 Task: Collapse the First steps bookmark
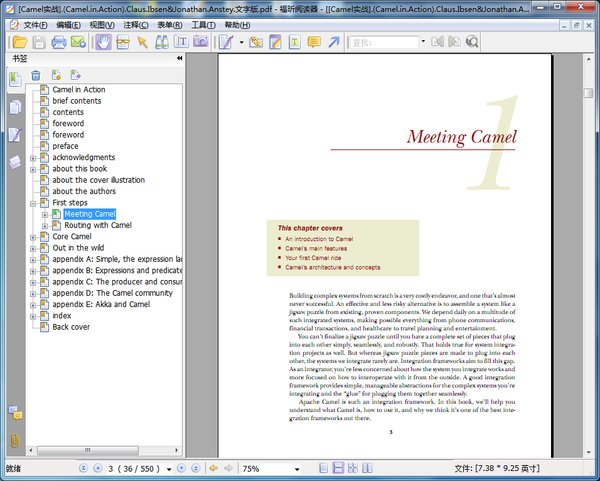pos(33,203)
